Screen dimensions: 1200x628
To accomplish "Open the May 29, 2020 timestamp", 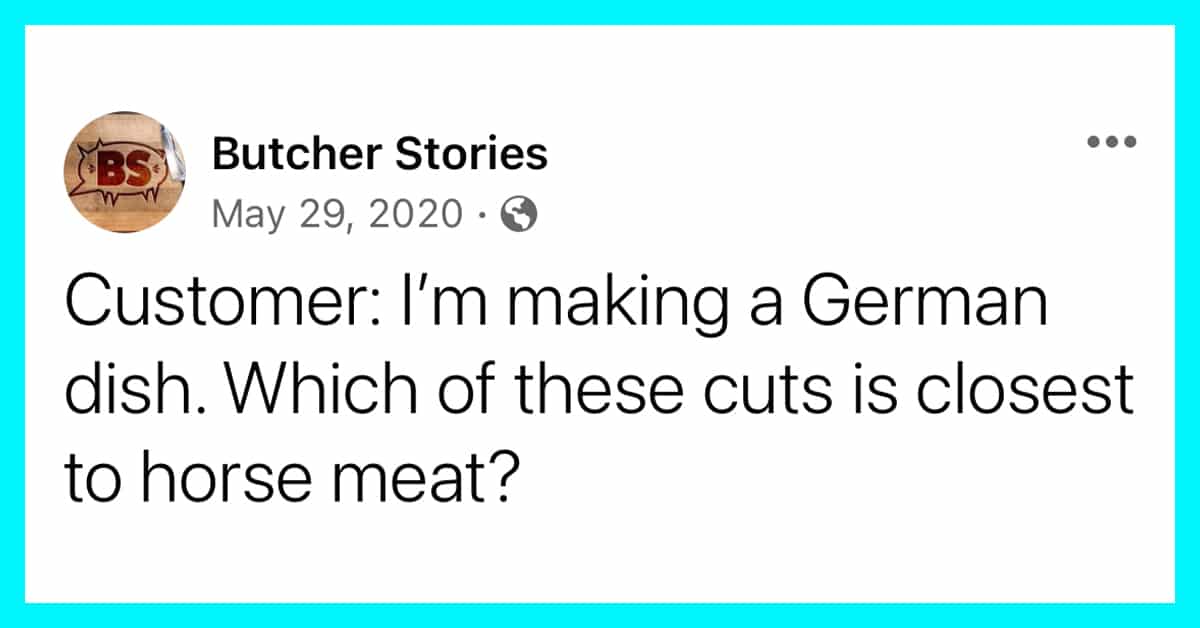I will 338,213.
